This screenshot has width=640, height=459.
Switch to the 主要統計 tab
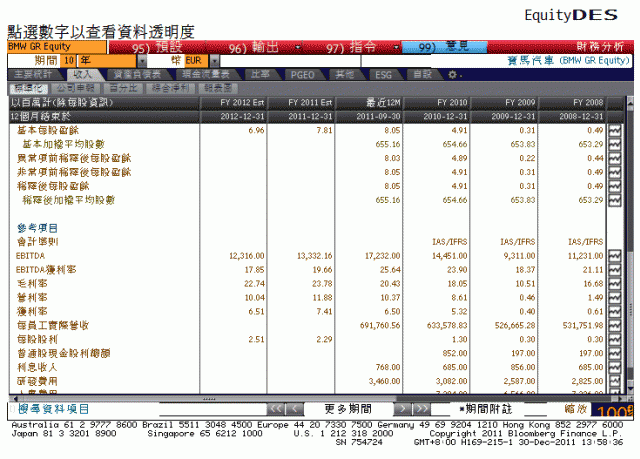34,74
